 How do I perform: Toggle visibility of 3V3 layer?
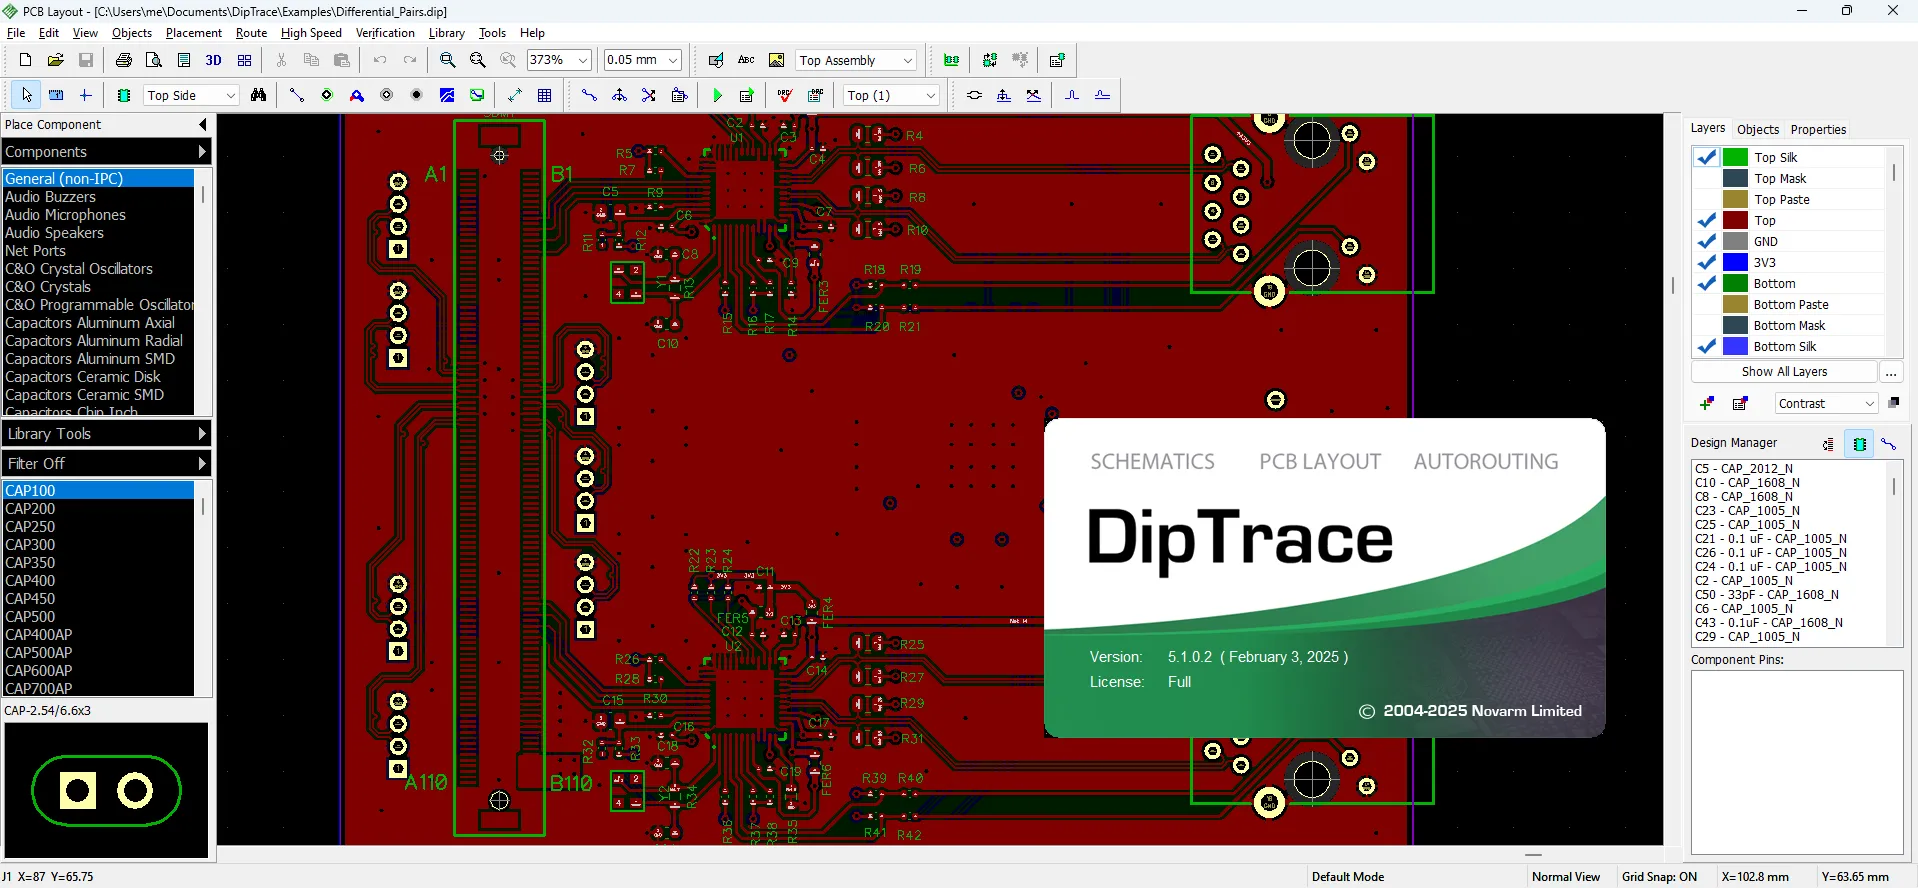pos(1707,262)
